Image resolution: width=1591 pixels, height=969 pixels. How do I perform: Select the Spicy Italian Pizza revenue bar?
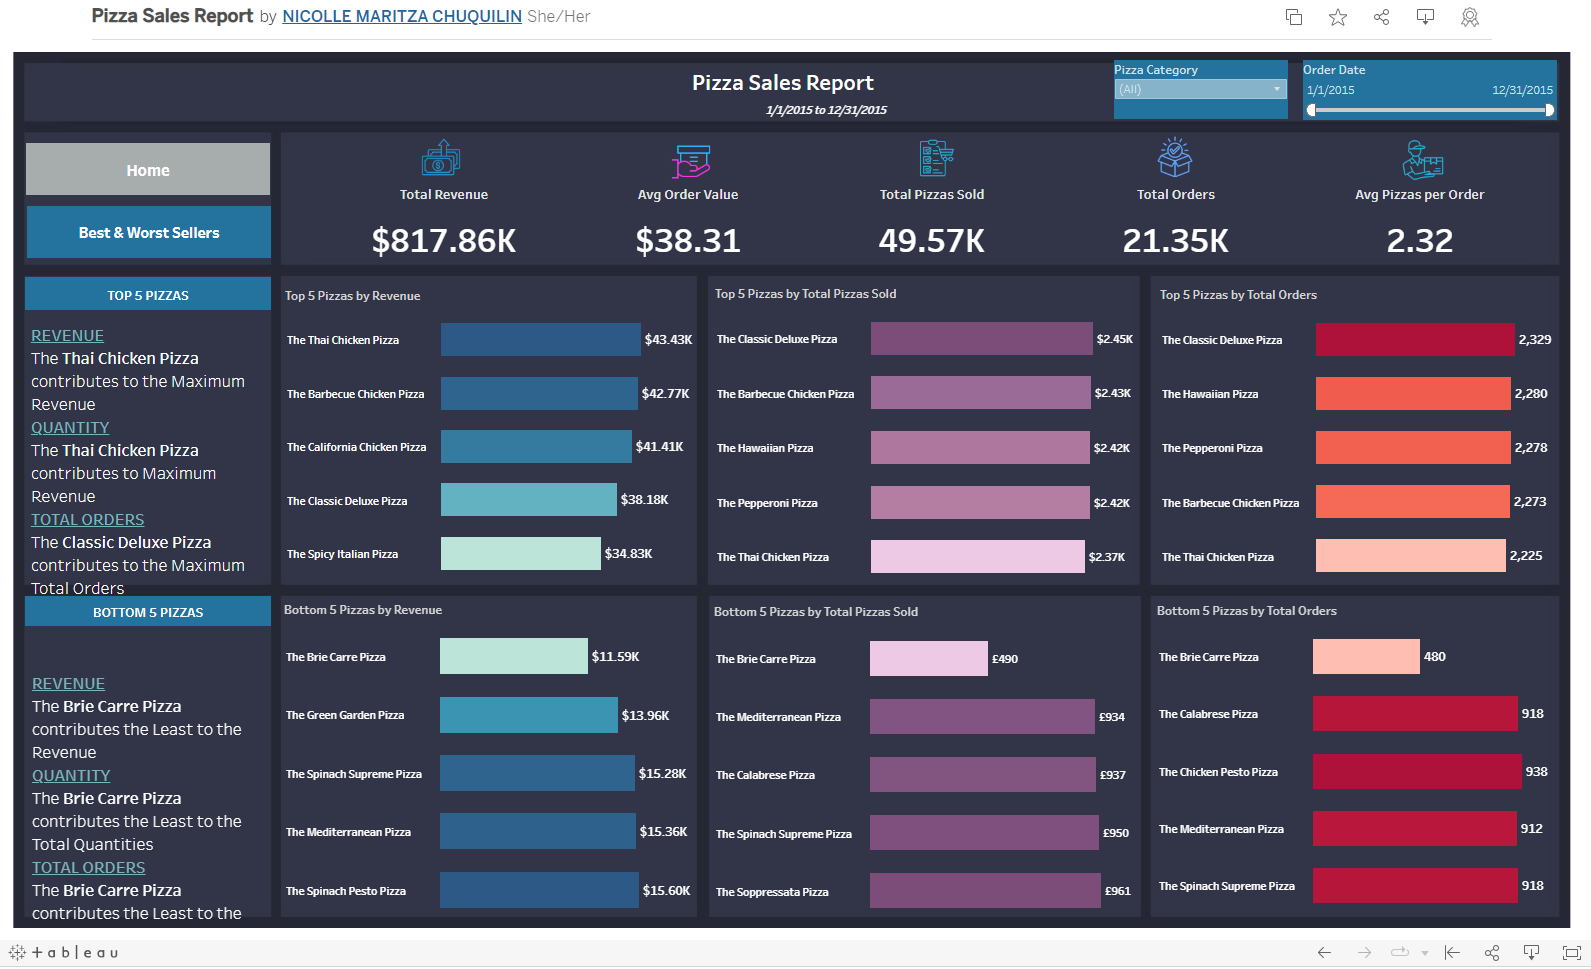point(521,554)
